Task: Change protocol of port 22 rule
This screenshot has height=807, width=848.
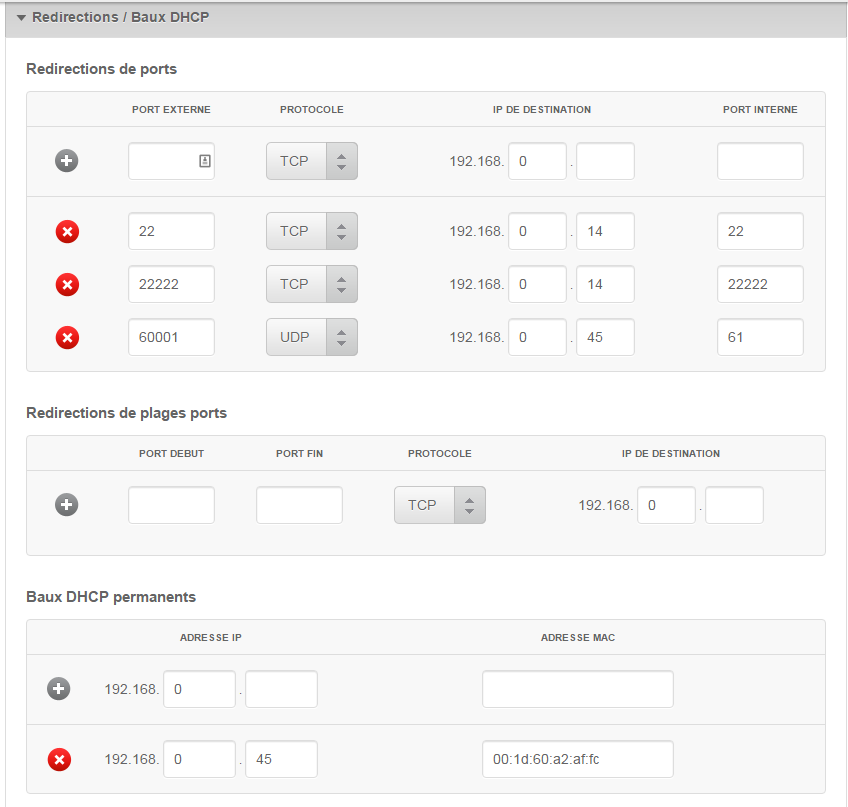Action: pos(311,232)
